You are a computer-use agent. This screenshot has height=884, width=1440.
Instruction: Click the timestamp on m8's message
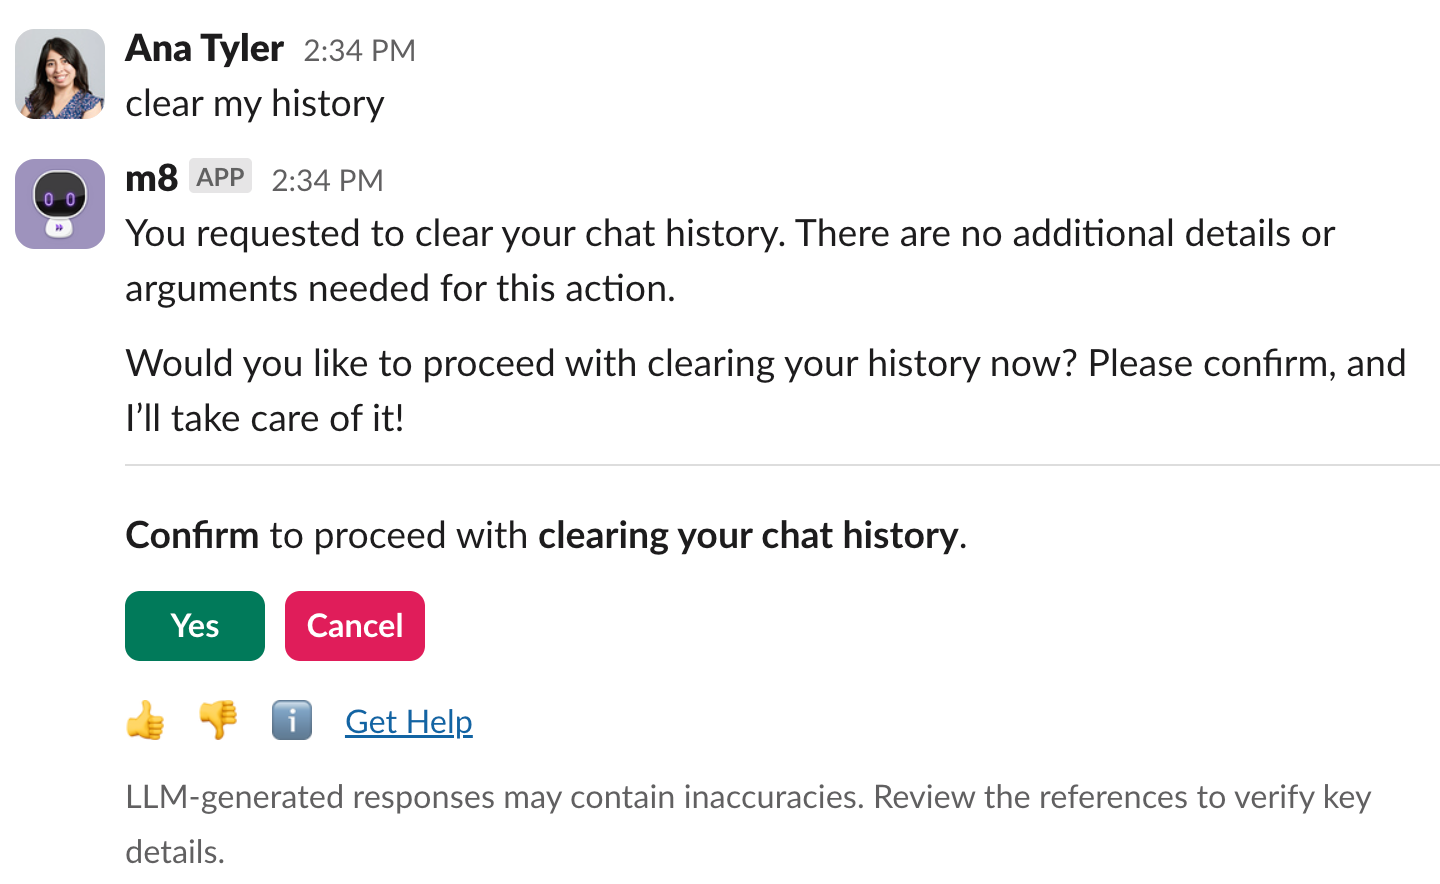[x=327, y=181]
